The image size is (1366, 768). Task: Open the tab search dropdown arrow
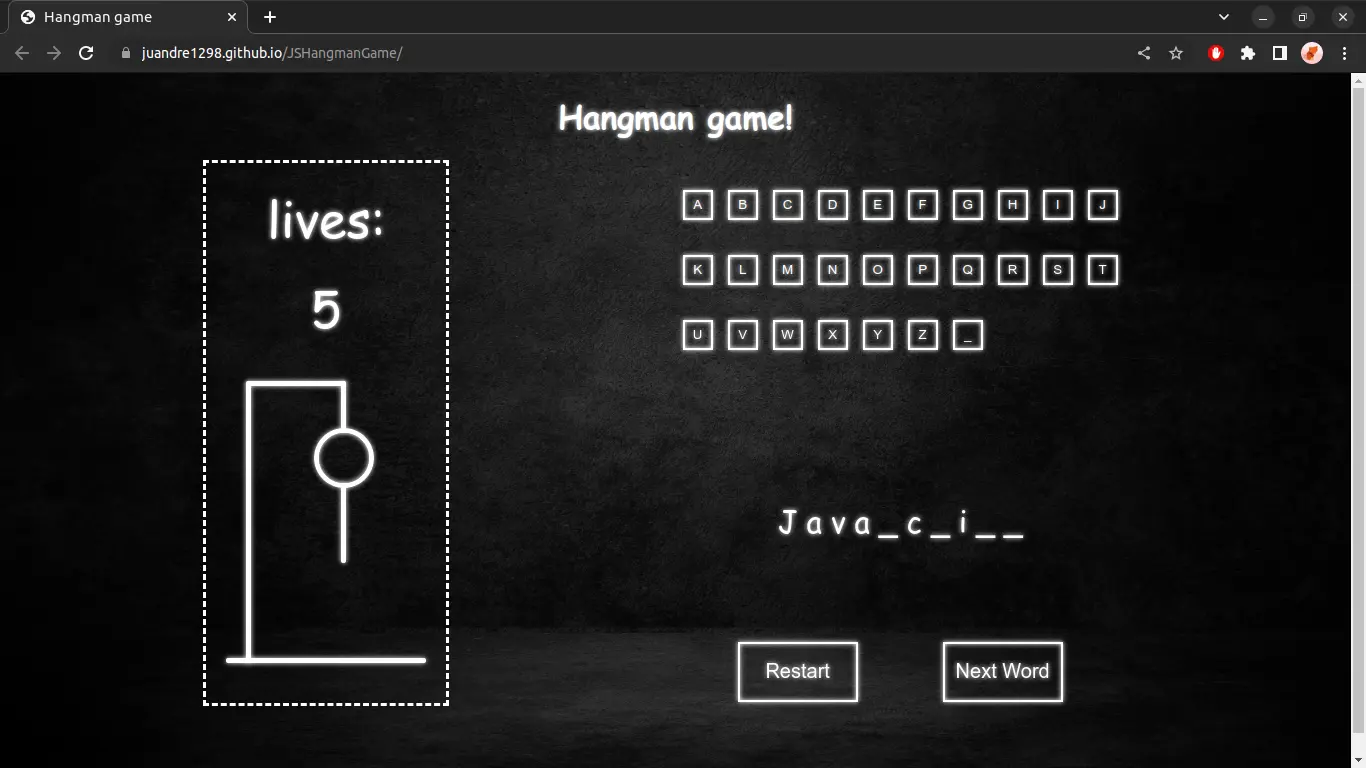pos(1224,17)
